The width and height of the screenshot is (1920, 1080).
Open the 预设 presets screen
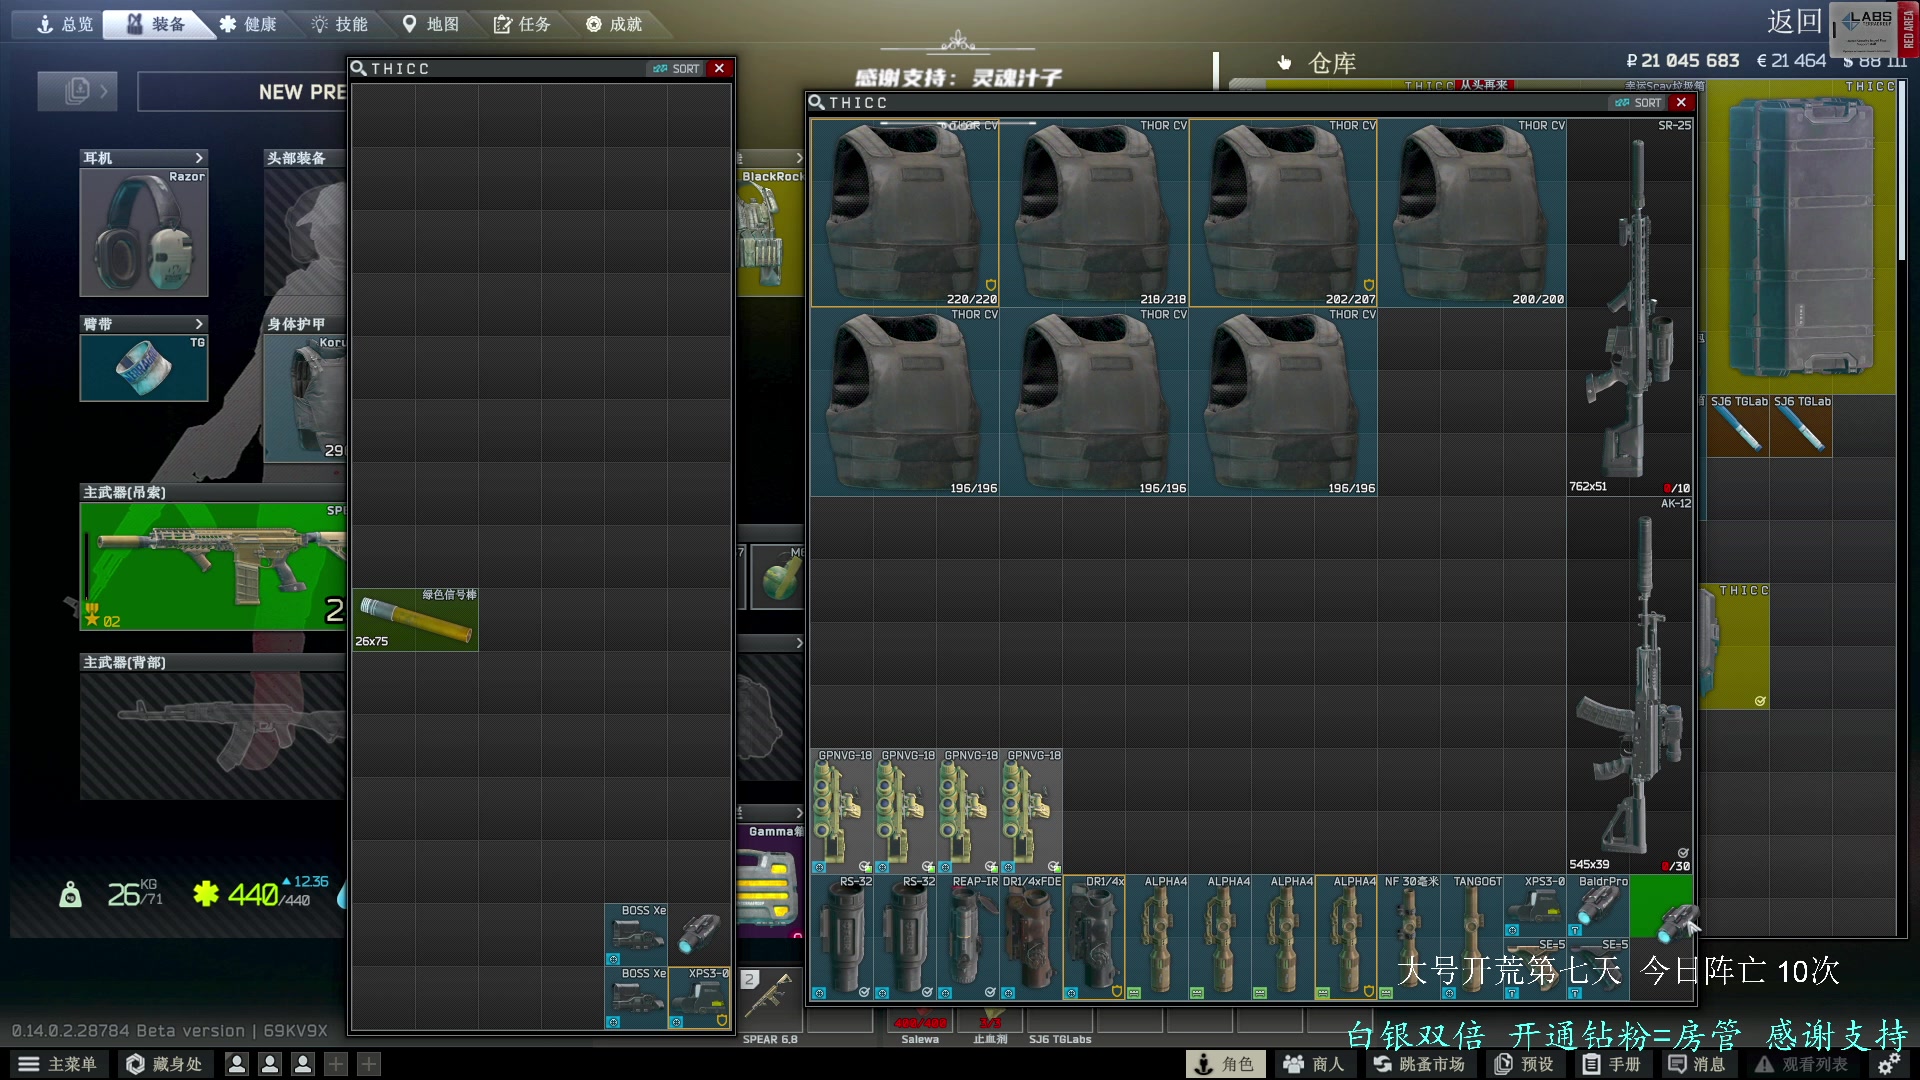pos(1524,1064)
